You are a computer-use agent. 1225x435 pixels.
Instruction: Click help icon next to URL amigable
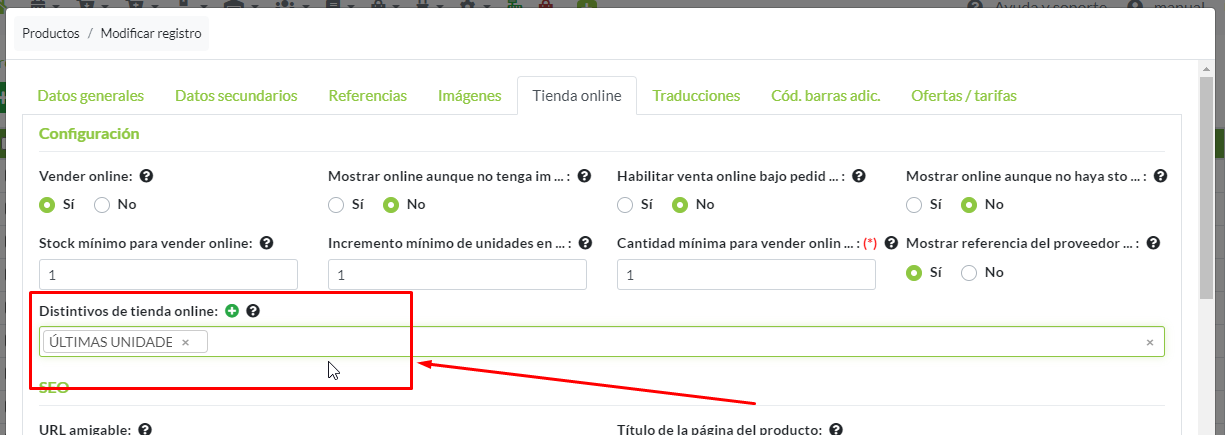click(145, 429)
